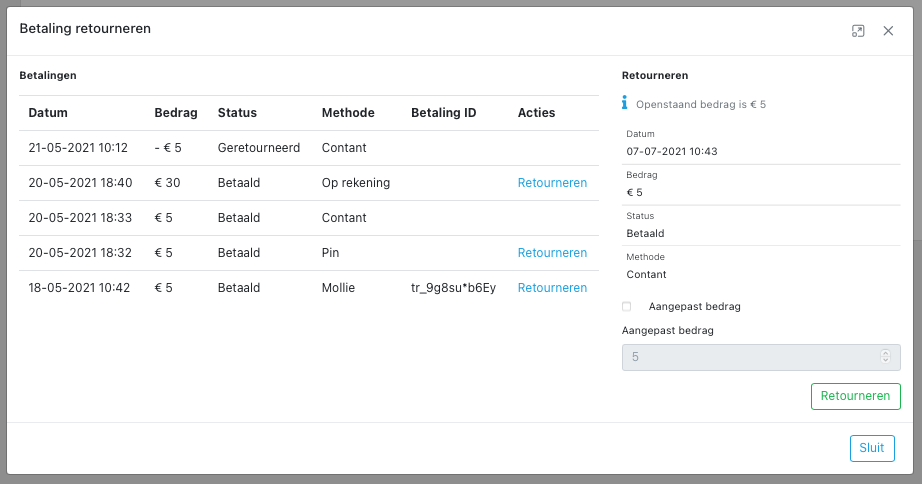
Task: Click the Methode column header
Action: pyautogui.click(x=348, y=113)
